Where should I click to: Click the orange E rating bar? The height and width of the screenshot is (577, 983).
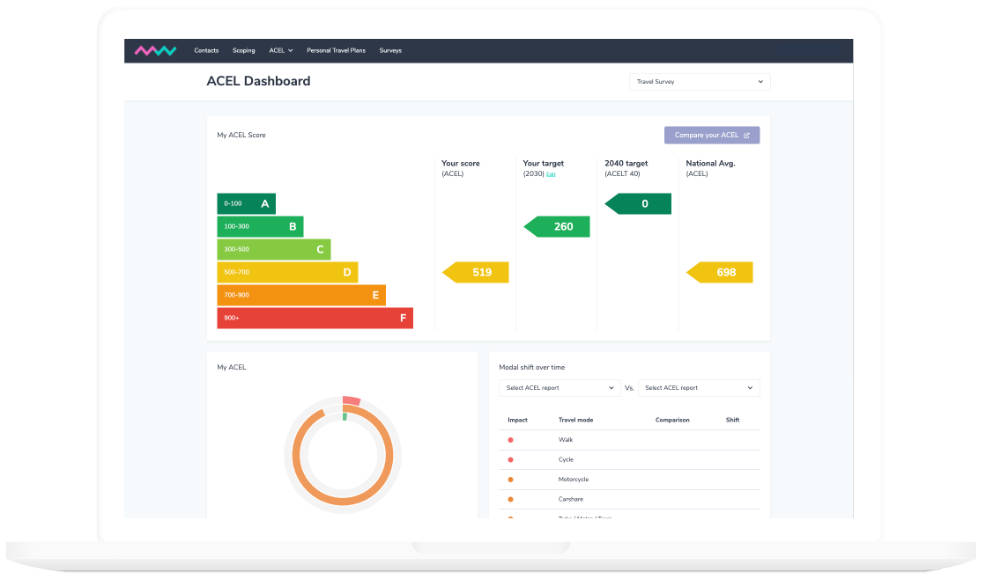[x=302, y=295]
